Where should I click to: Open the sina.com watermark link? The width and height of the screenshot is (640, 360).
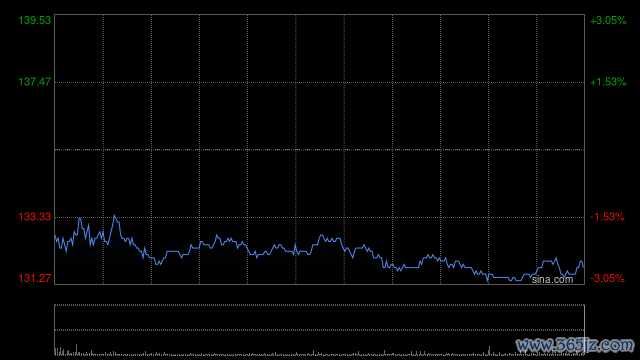click(552, 280)
